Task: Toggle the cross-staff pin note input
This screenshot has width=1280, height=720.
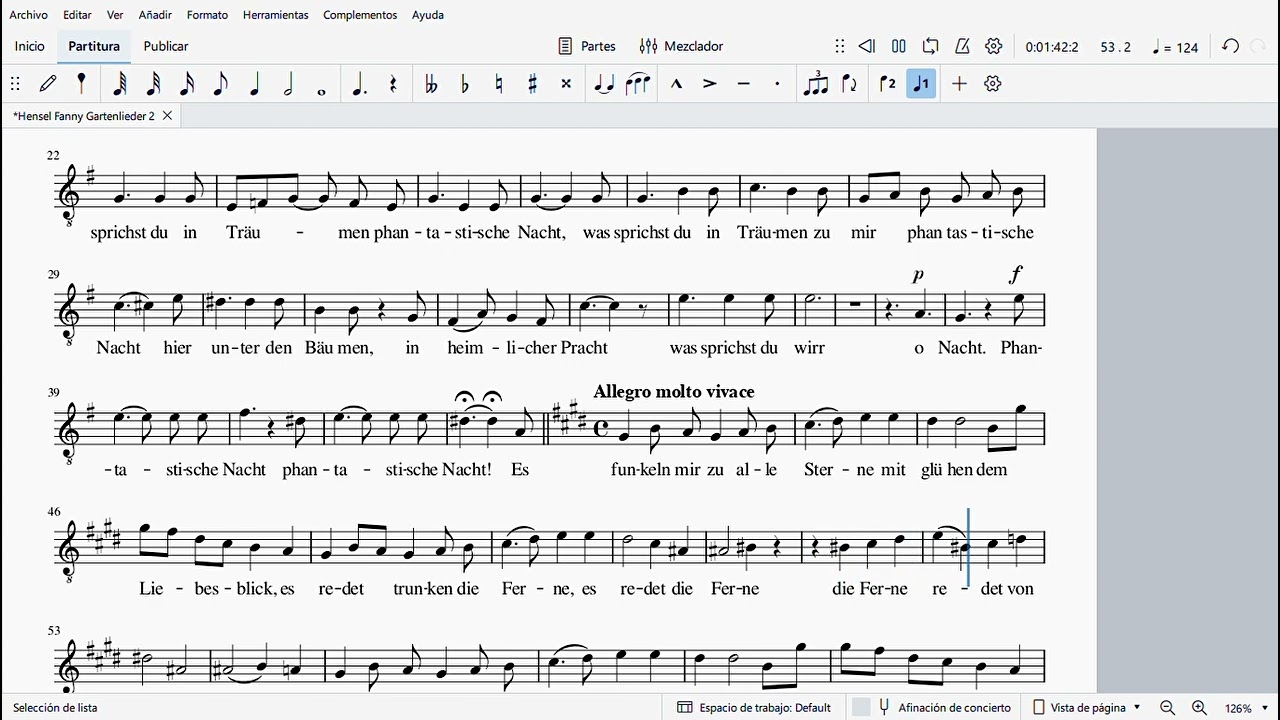Action: [x=81, y=84]
